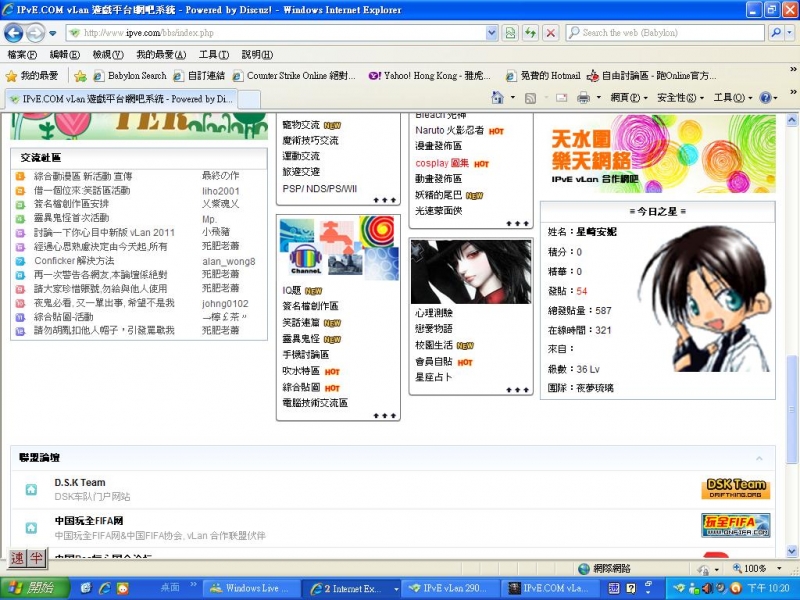The image size is (800, 600).
Task: Open the Babylon Search bookmark
Action: click(x=130, y=76)
